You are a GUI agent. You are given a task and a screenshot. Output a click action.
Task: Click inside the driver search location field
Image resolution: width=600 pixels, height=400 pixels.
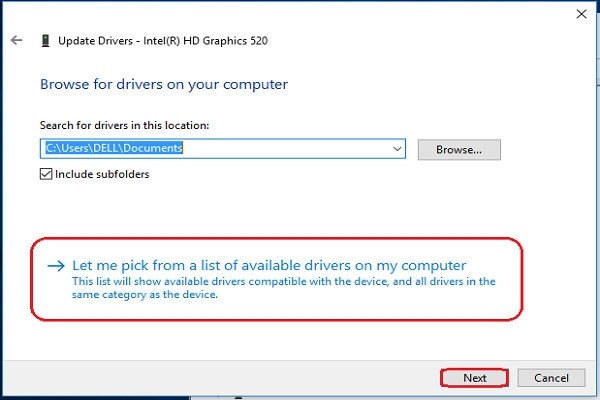point(290,149)
